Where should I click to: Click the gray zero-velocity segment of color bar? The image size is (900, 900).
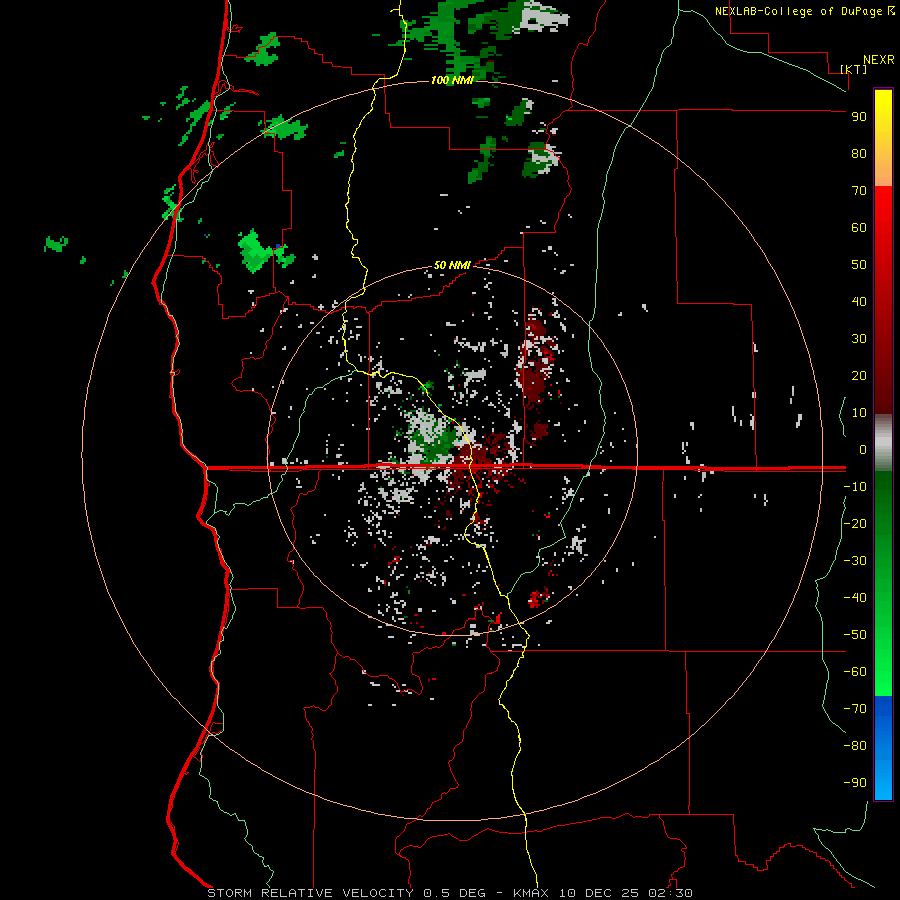(883, 443)
